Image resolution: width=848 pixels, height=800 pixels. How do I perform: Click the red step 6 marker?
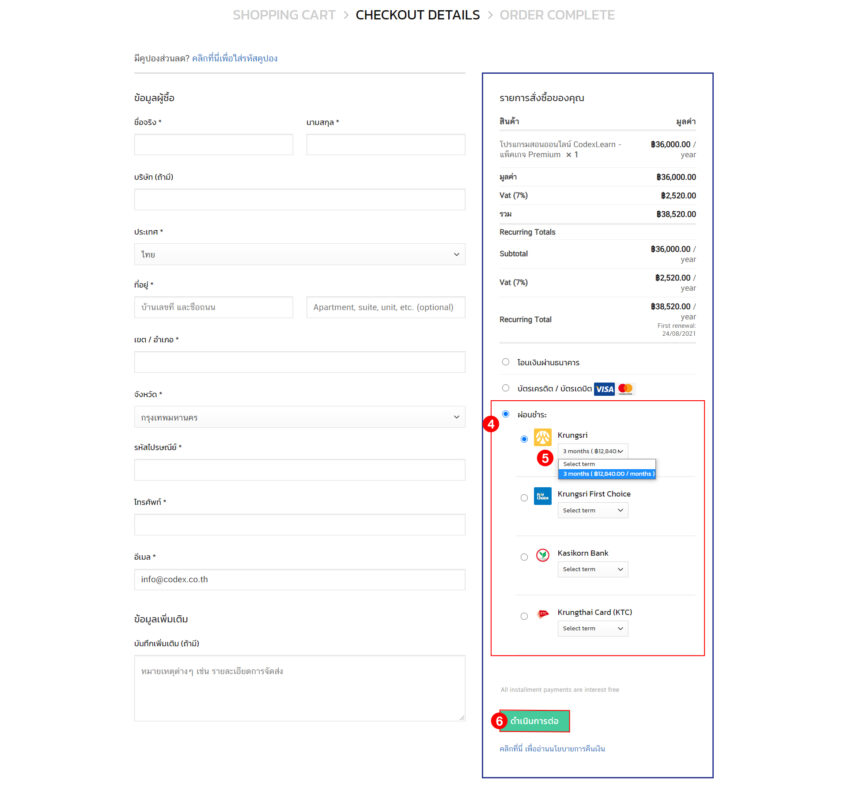[x=499, y=721]
